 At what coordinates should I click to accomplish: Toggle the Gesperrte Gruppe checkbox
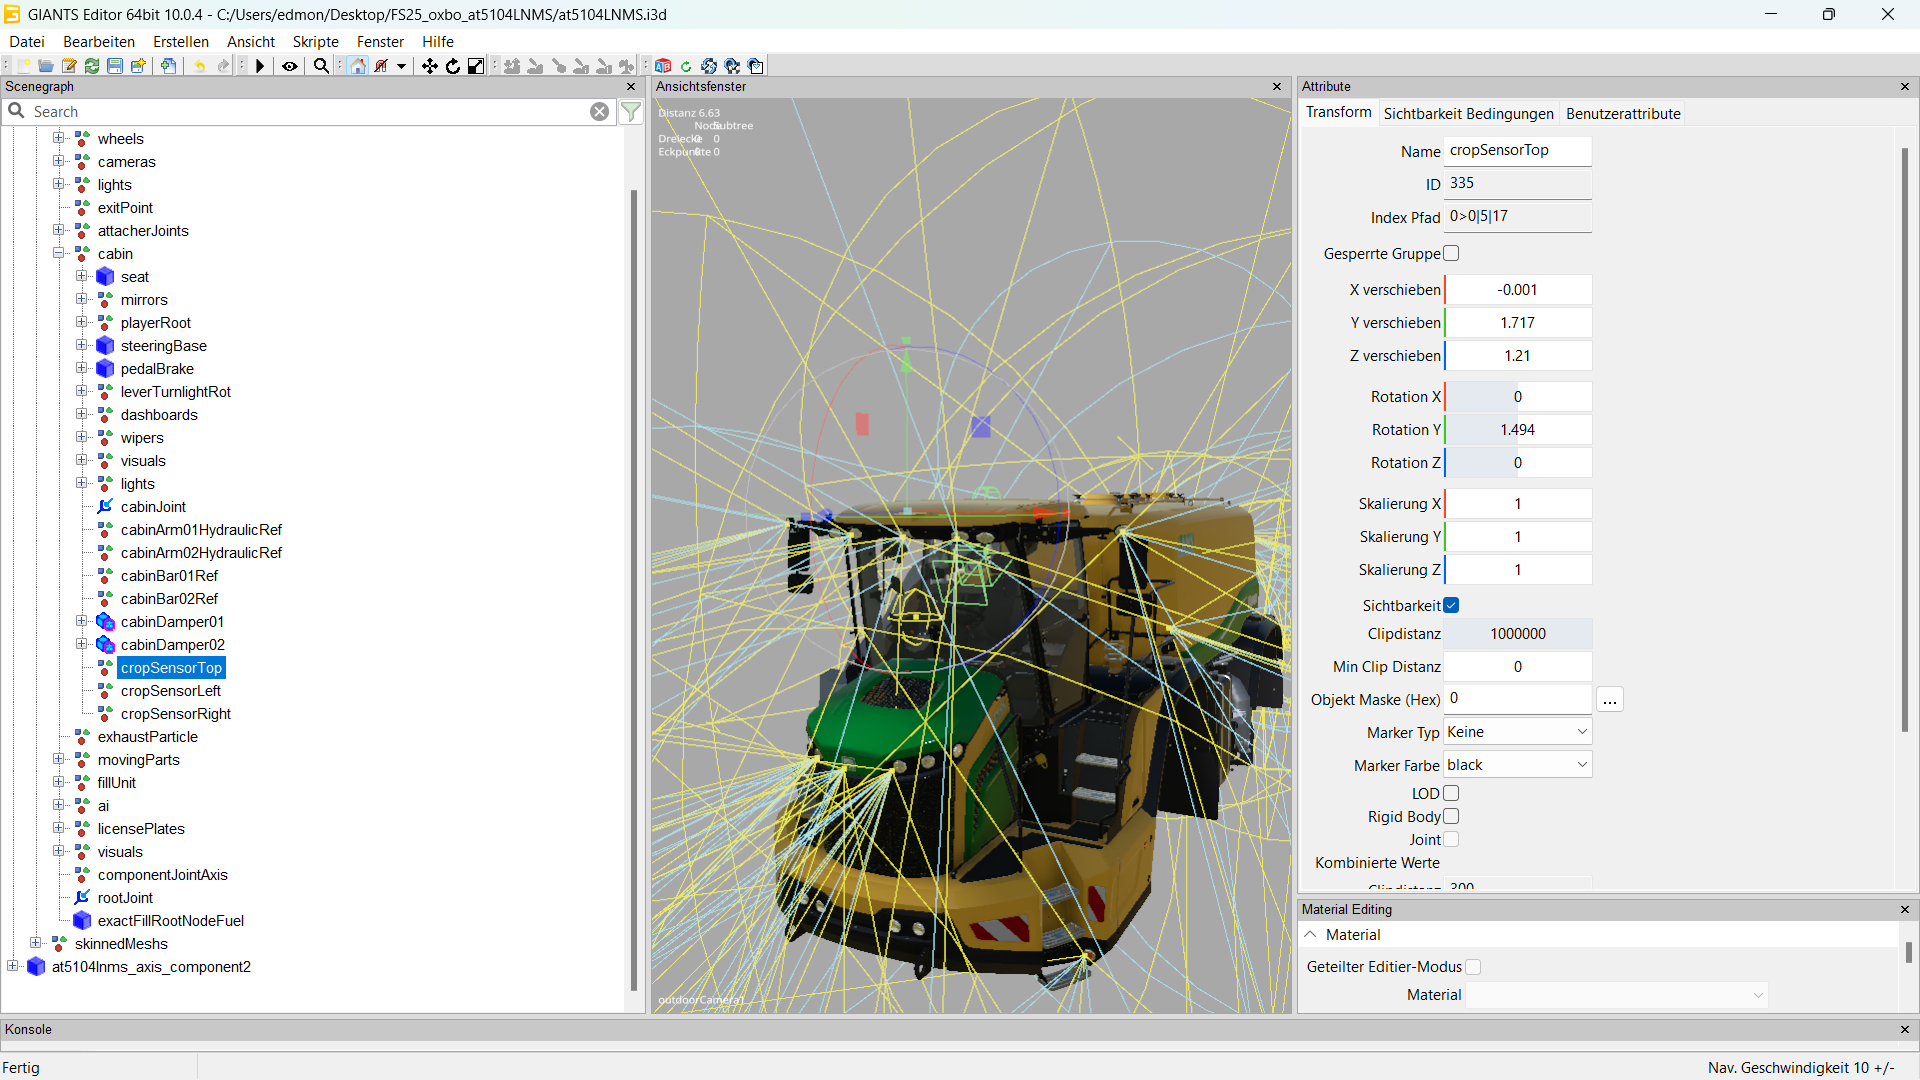tap(1451, 253)
